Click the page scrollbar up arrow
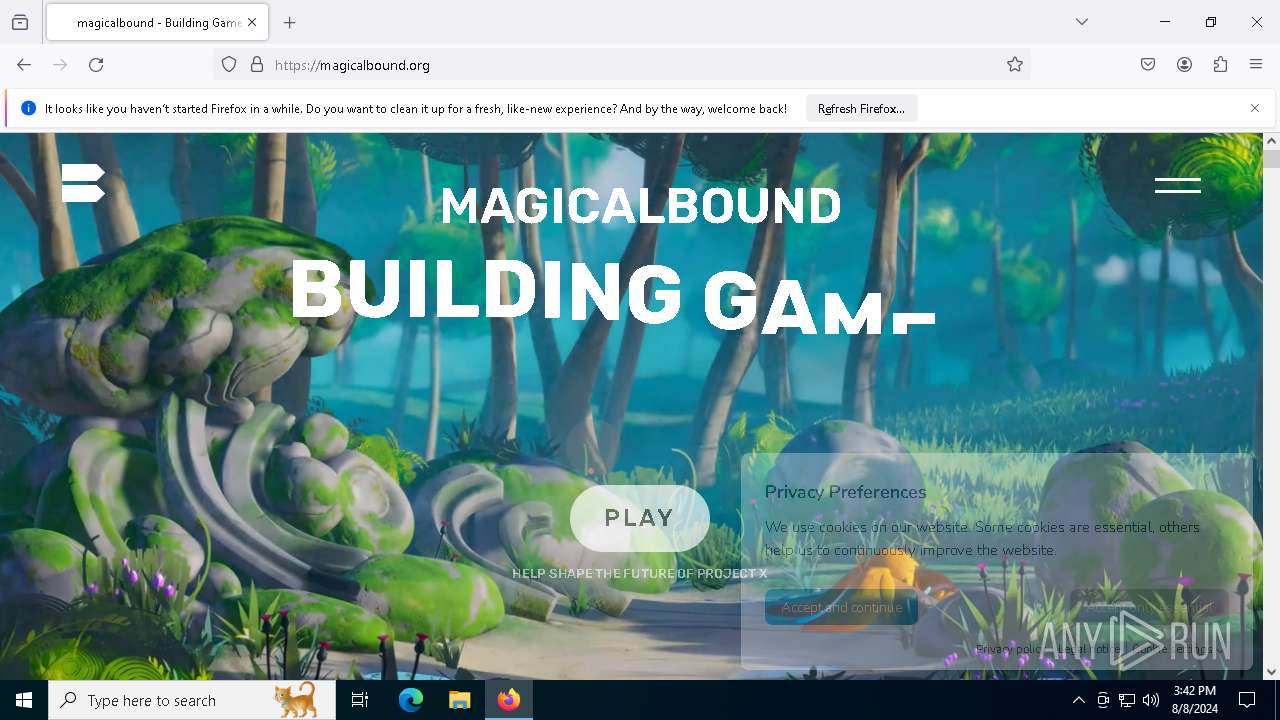The image size is (1280, 720). (1271, 141)
